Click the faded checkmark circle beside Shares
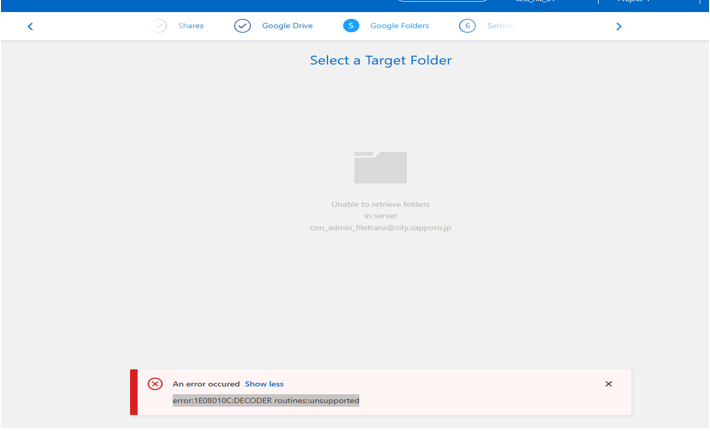This screenshot has width=710, height=431. pyautogui.click(x=159, y=26)
